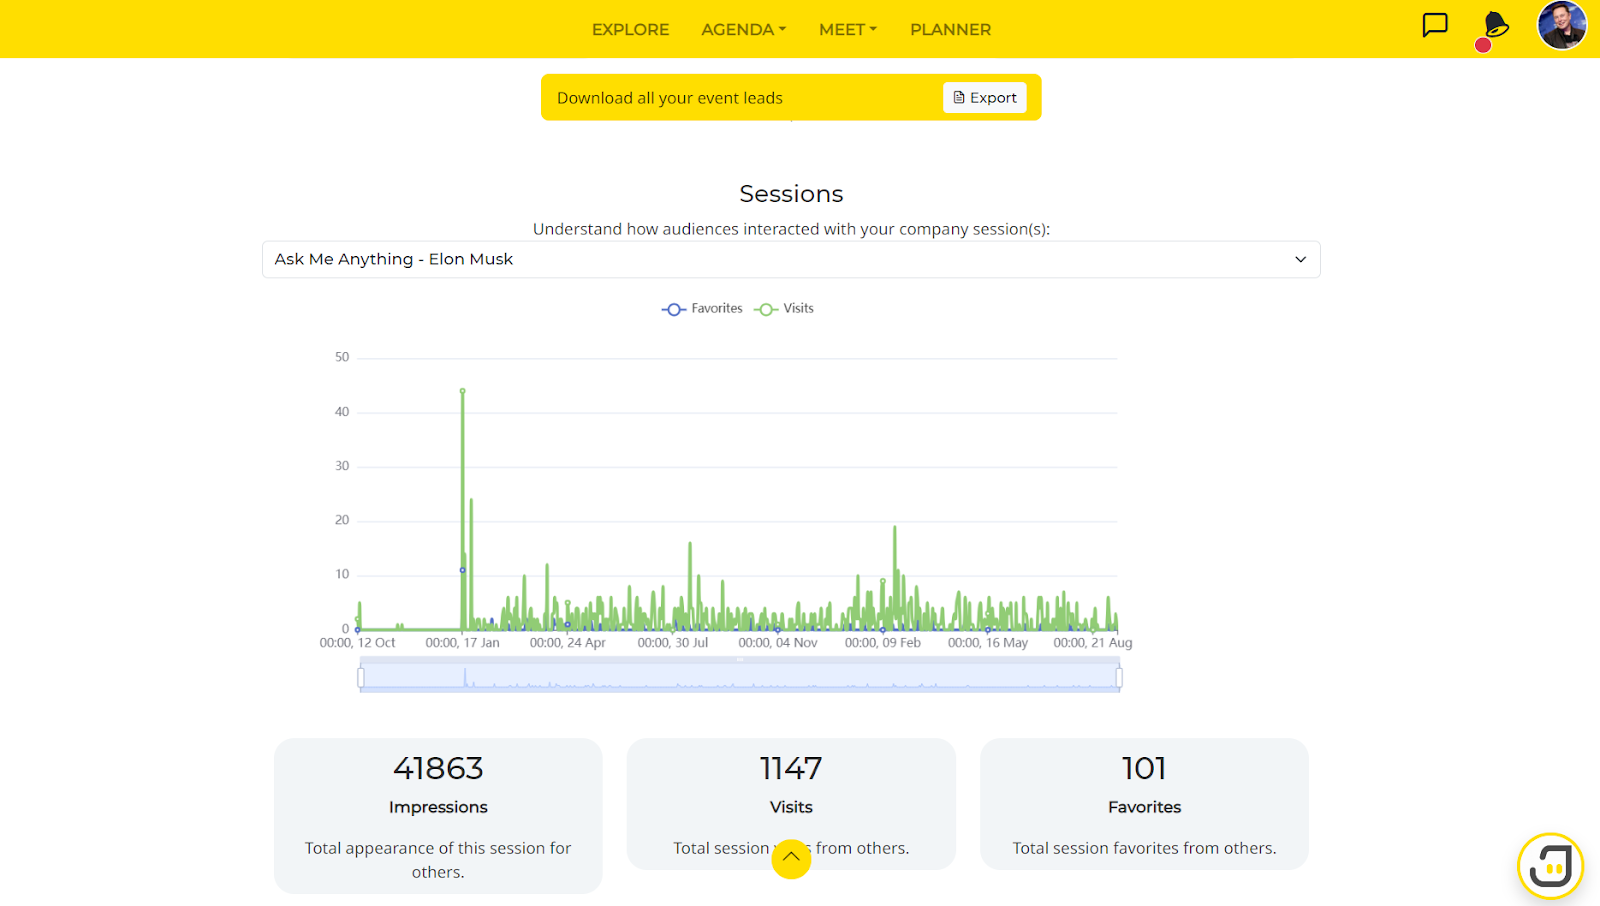Click the "00:00, 24 Apr" axis label
Screen dimensions: 1600x906
(x=568, y=643)
